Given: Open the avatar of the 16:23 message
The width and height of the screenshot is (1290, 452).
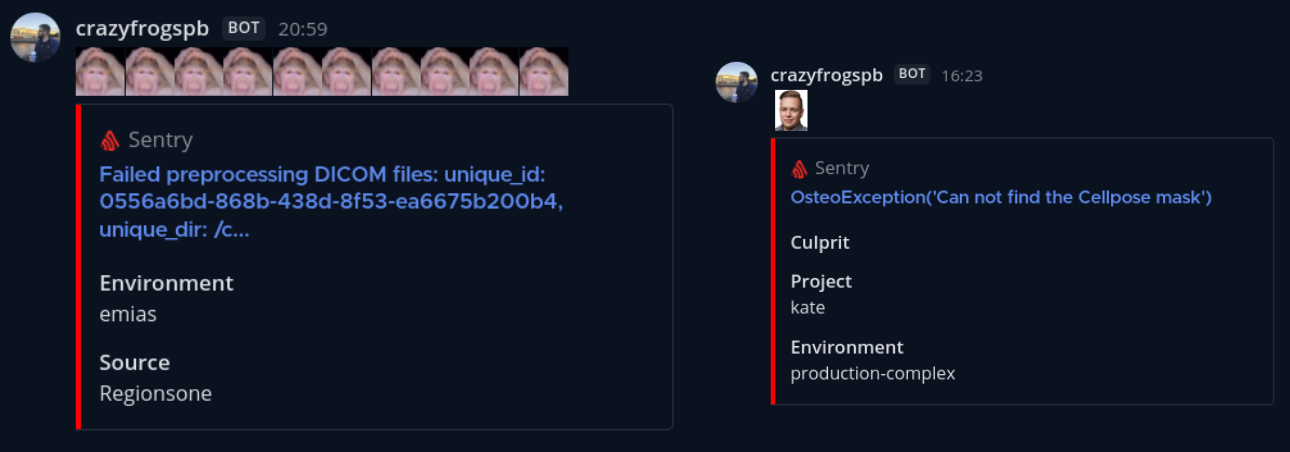Looking at the screenshot, I should pyautogui.click(x=736, y=82).
